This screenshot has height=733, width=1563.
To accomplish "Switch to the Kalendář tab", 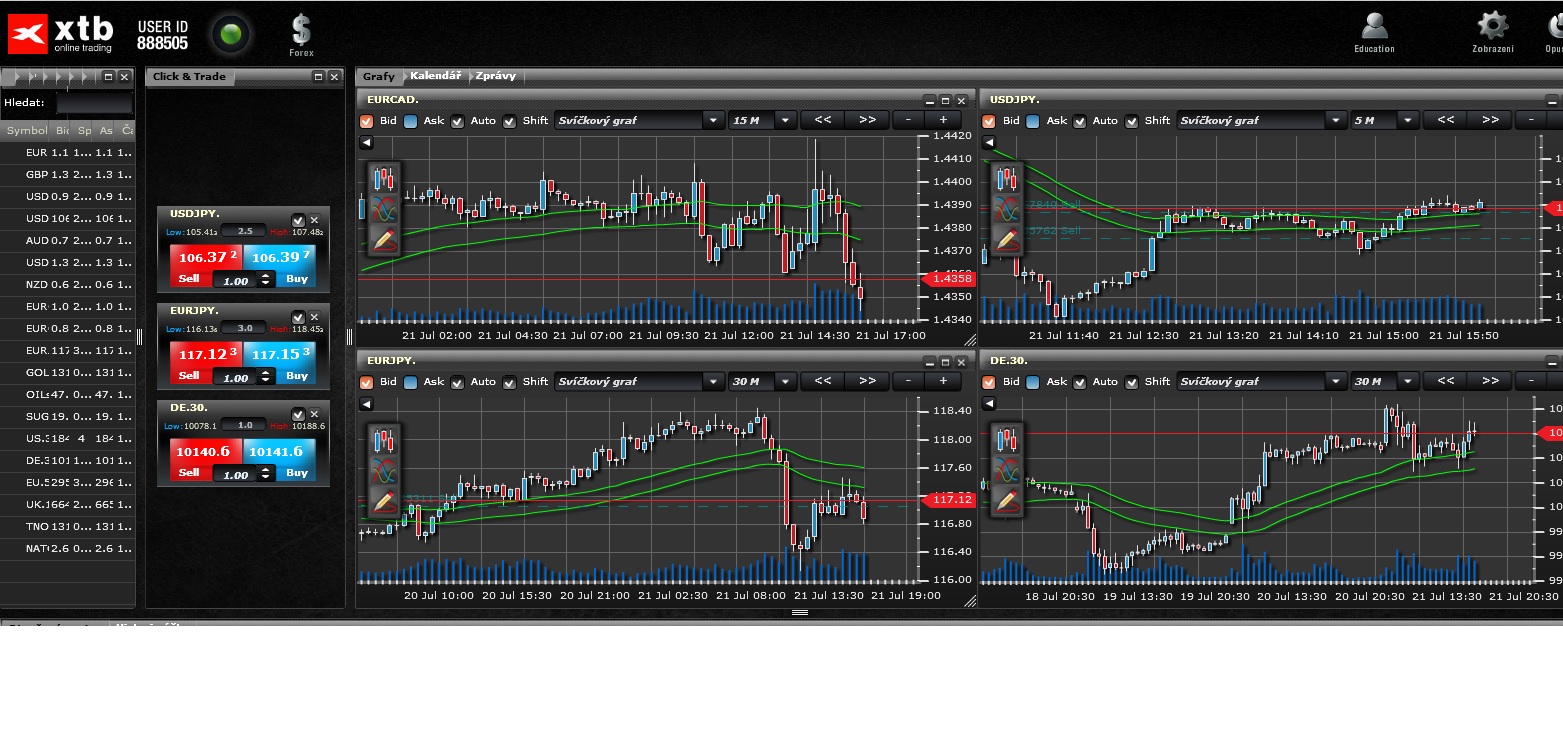I will point(435,76).
